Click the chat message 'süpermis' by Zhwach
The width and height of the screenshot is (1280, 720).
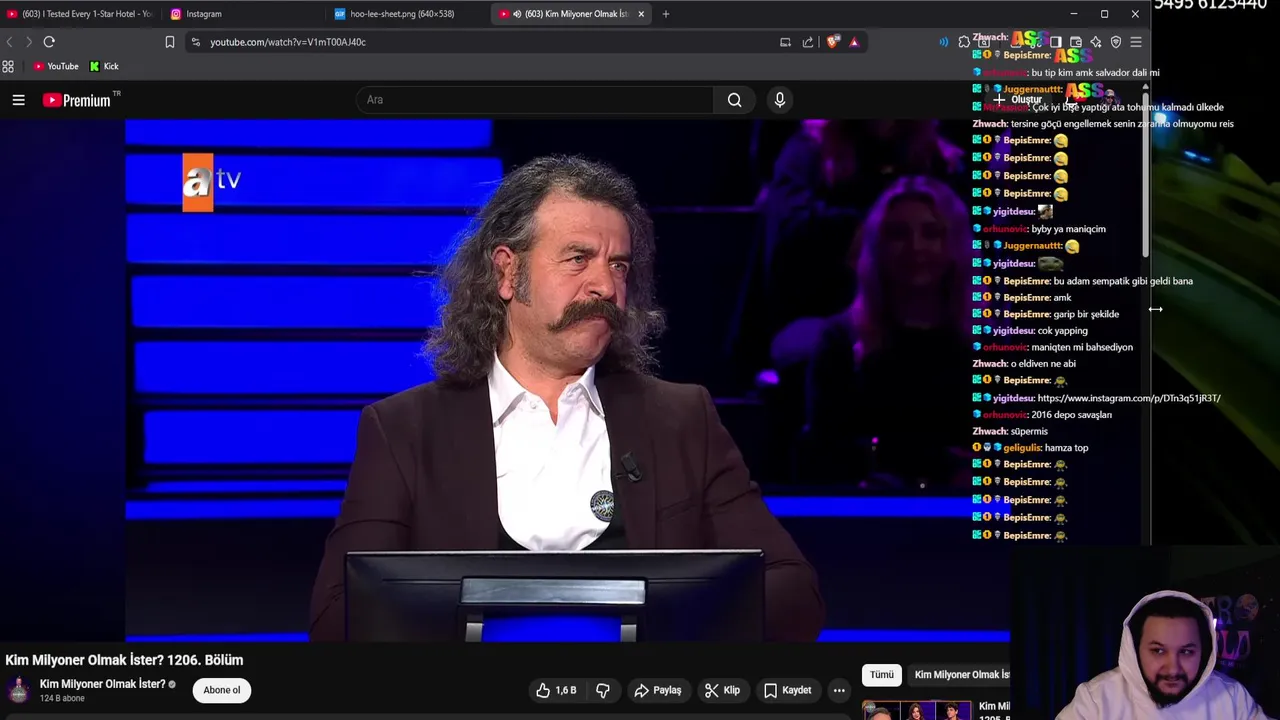pyautogui.click(x=1029, y=431)
